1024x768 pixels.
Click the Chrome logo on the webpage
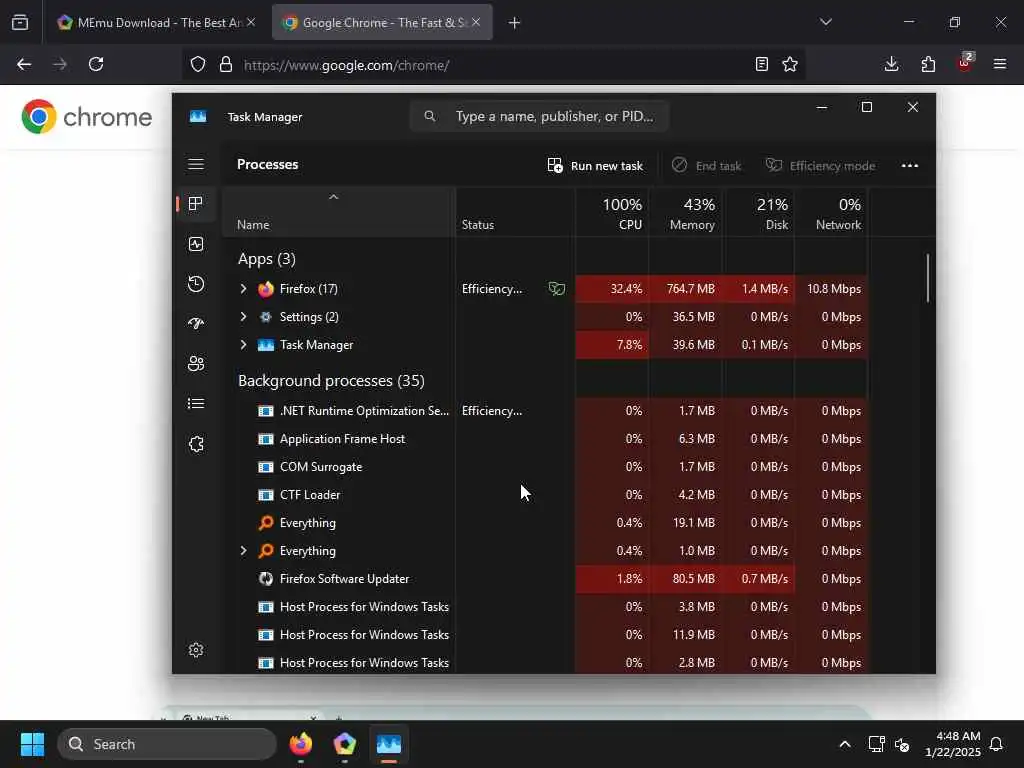pos(86,117)
